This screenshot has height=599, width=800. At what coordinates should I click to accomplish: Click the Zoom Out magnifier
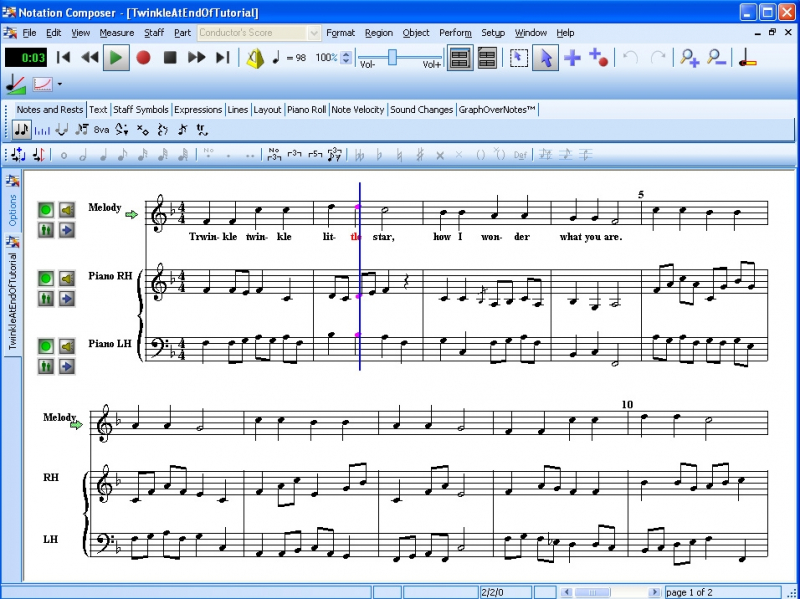[x=716, y=58]
